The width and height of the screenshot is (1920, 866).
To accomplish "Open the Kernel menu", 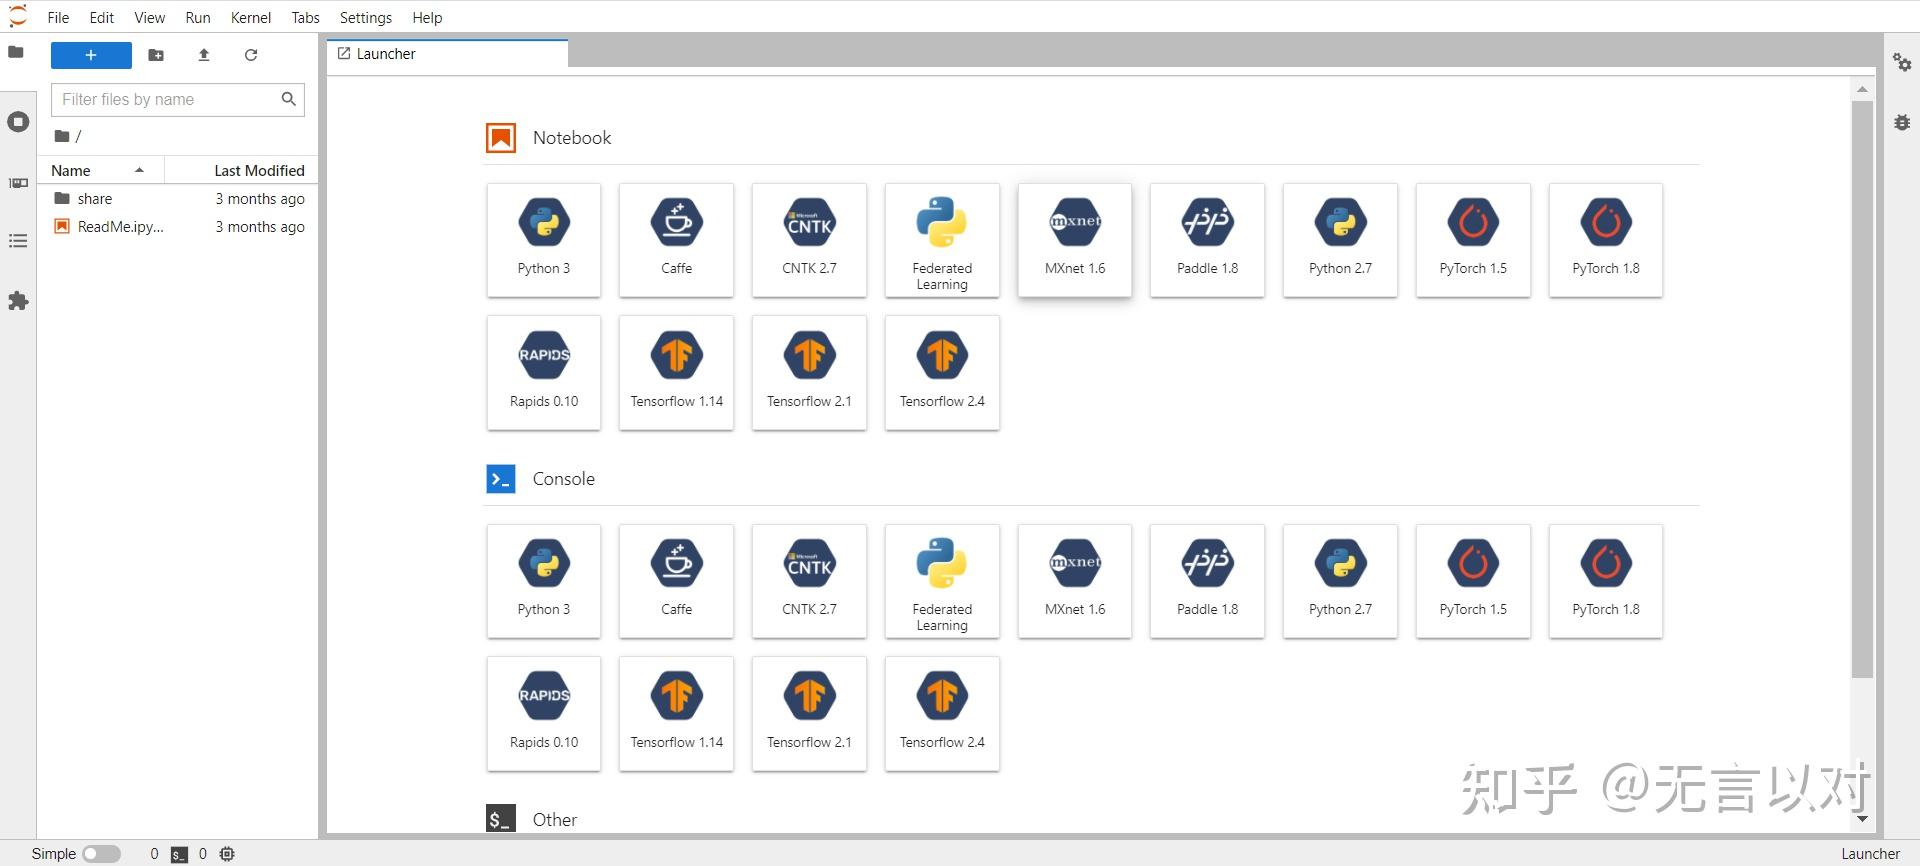I will [251, 17].
